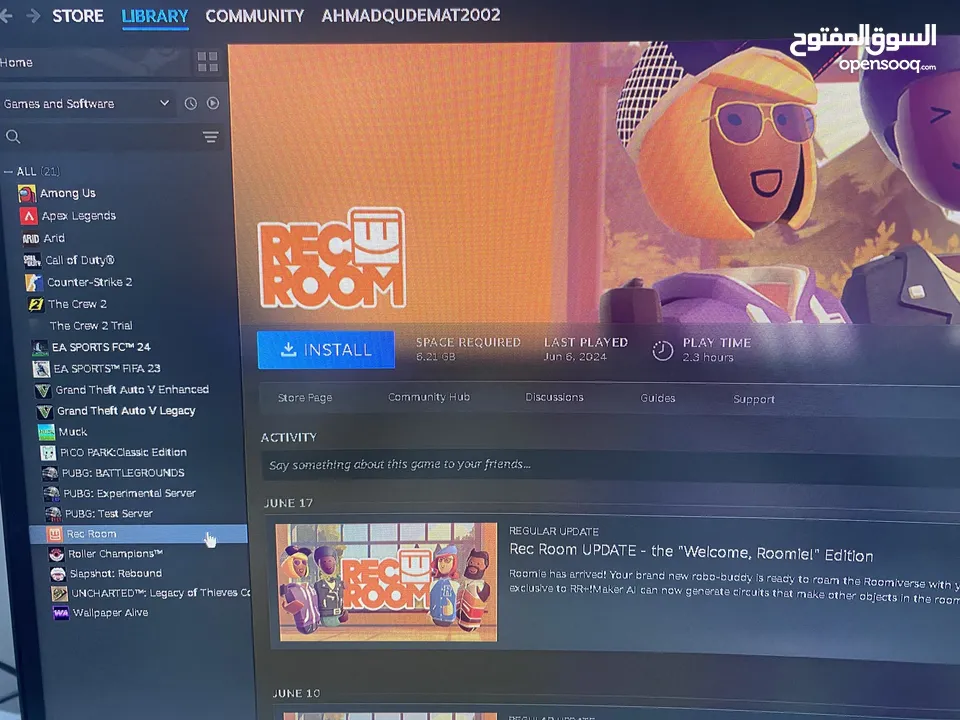Click the EA SPORTS FIFA 23 icon
Viewport: 960px width, 720px height.
(41, 369)
